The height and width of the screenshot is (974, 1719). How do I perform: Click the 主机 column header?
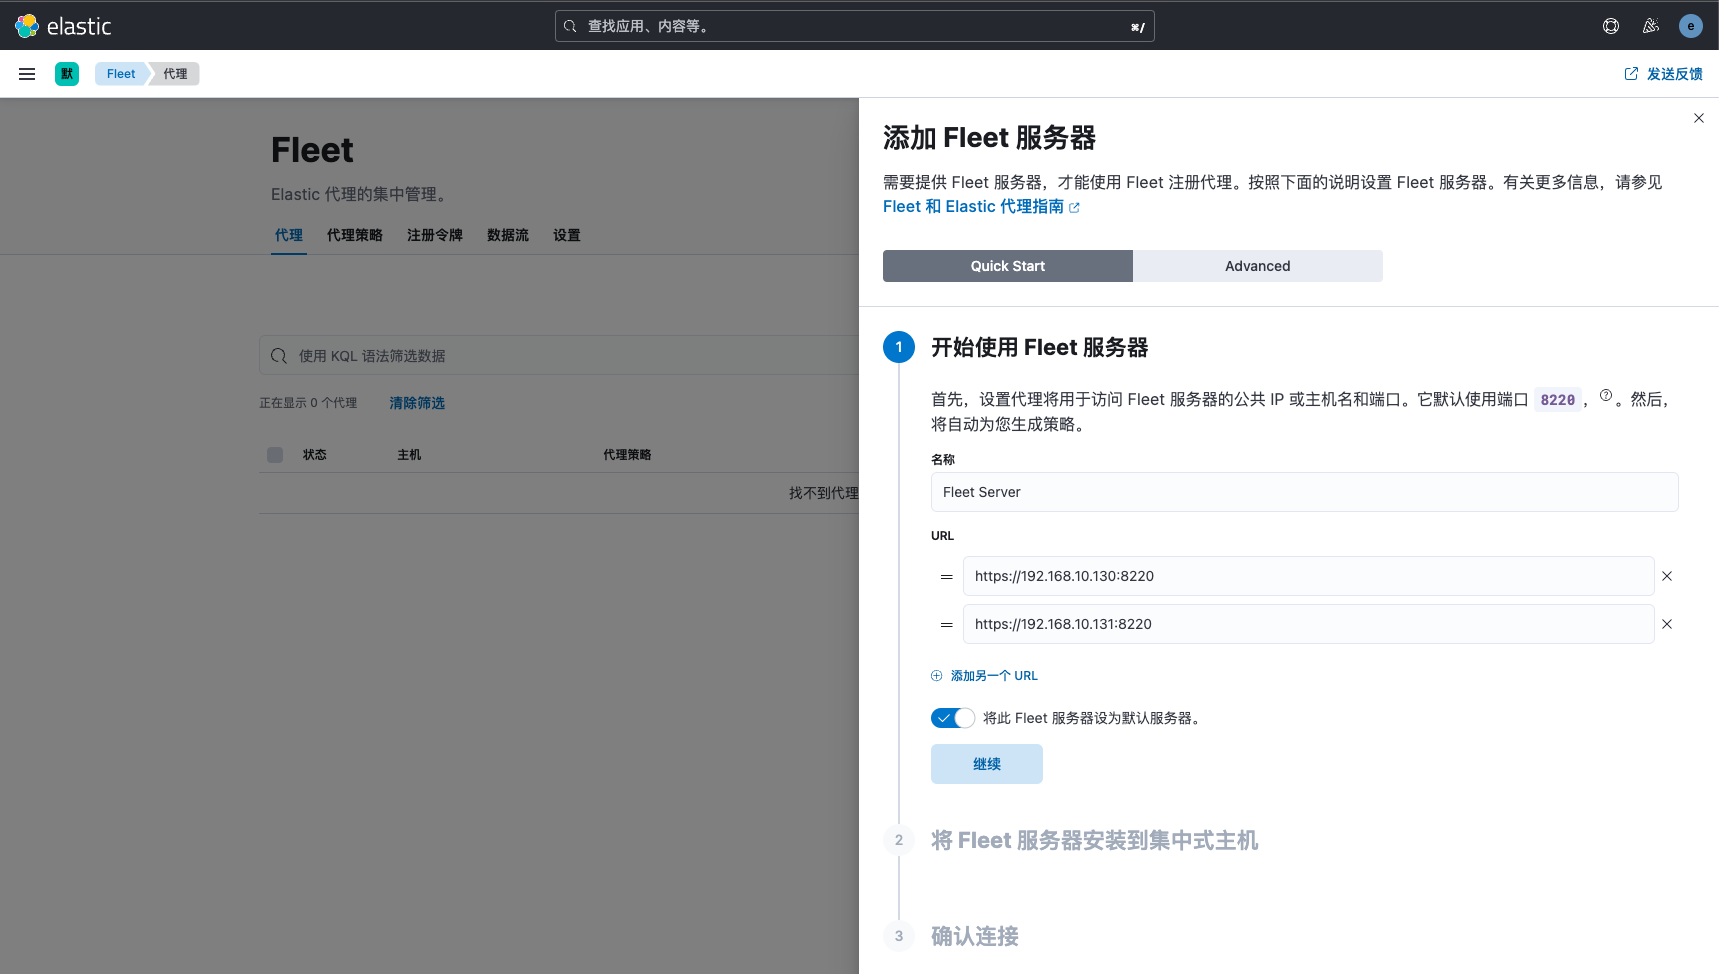click(409, 455)
